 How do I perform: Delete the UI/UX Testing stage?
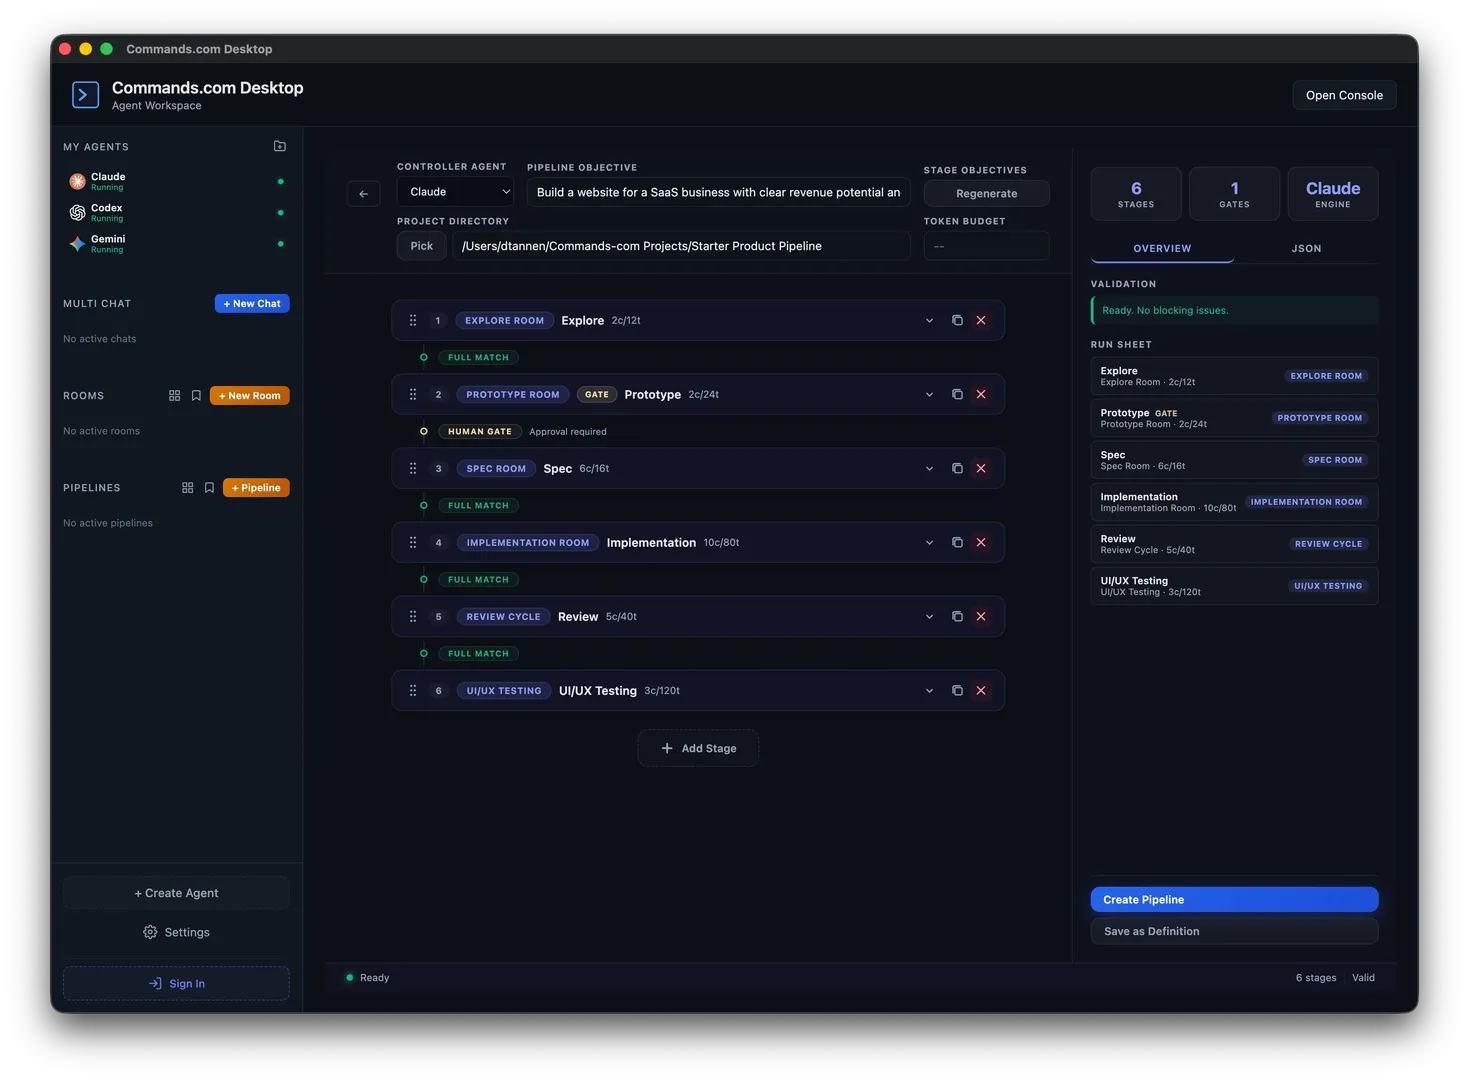pos(981,690)
